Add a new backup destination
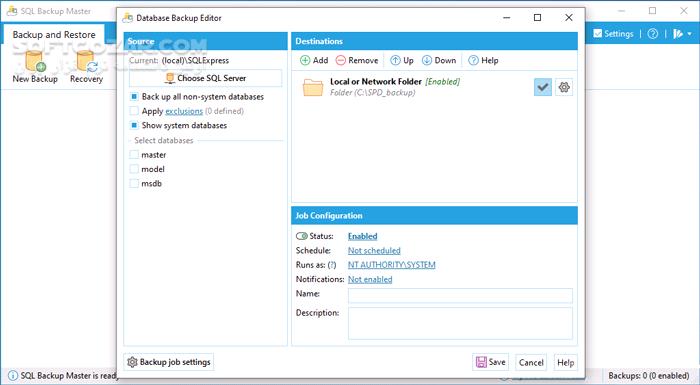 point(314,60)
